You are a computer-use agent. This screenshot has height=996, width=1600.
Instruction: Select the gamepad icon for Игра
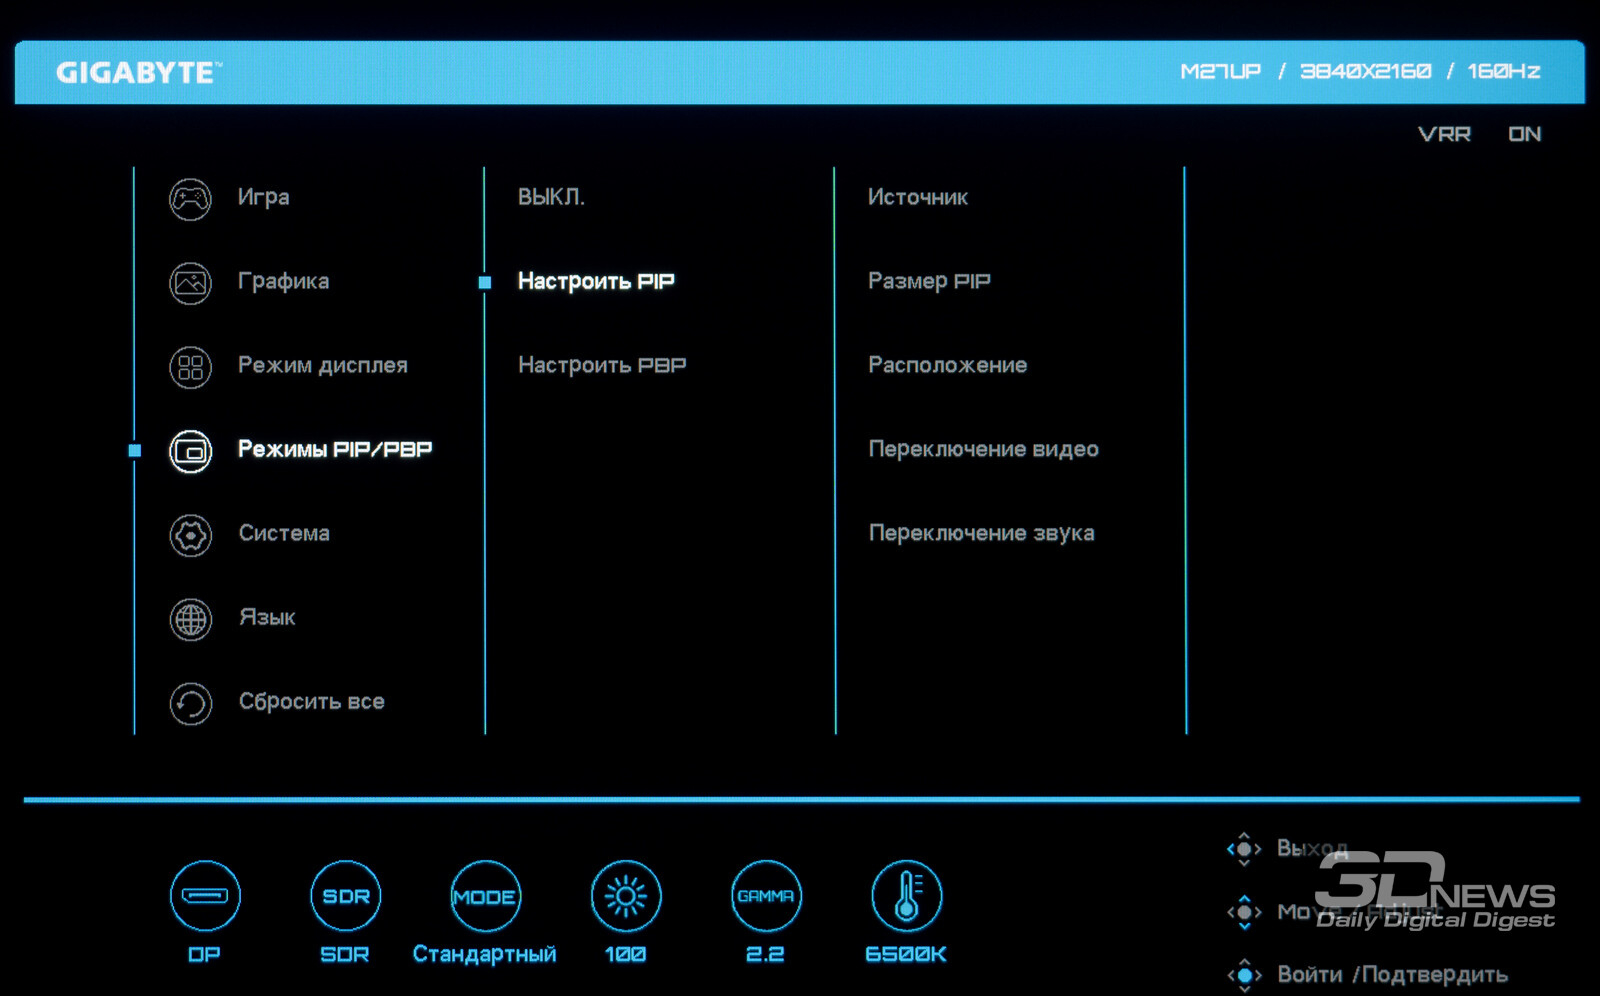190,199
